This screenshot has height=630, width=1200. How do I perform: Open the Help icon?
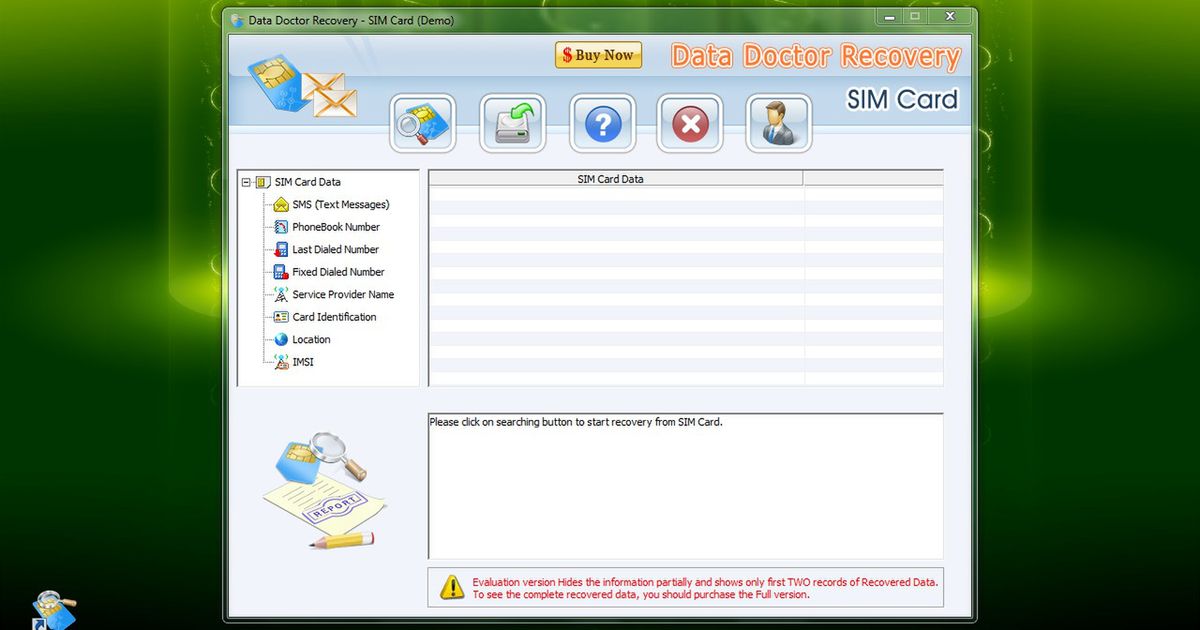coord(600,122)
